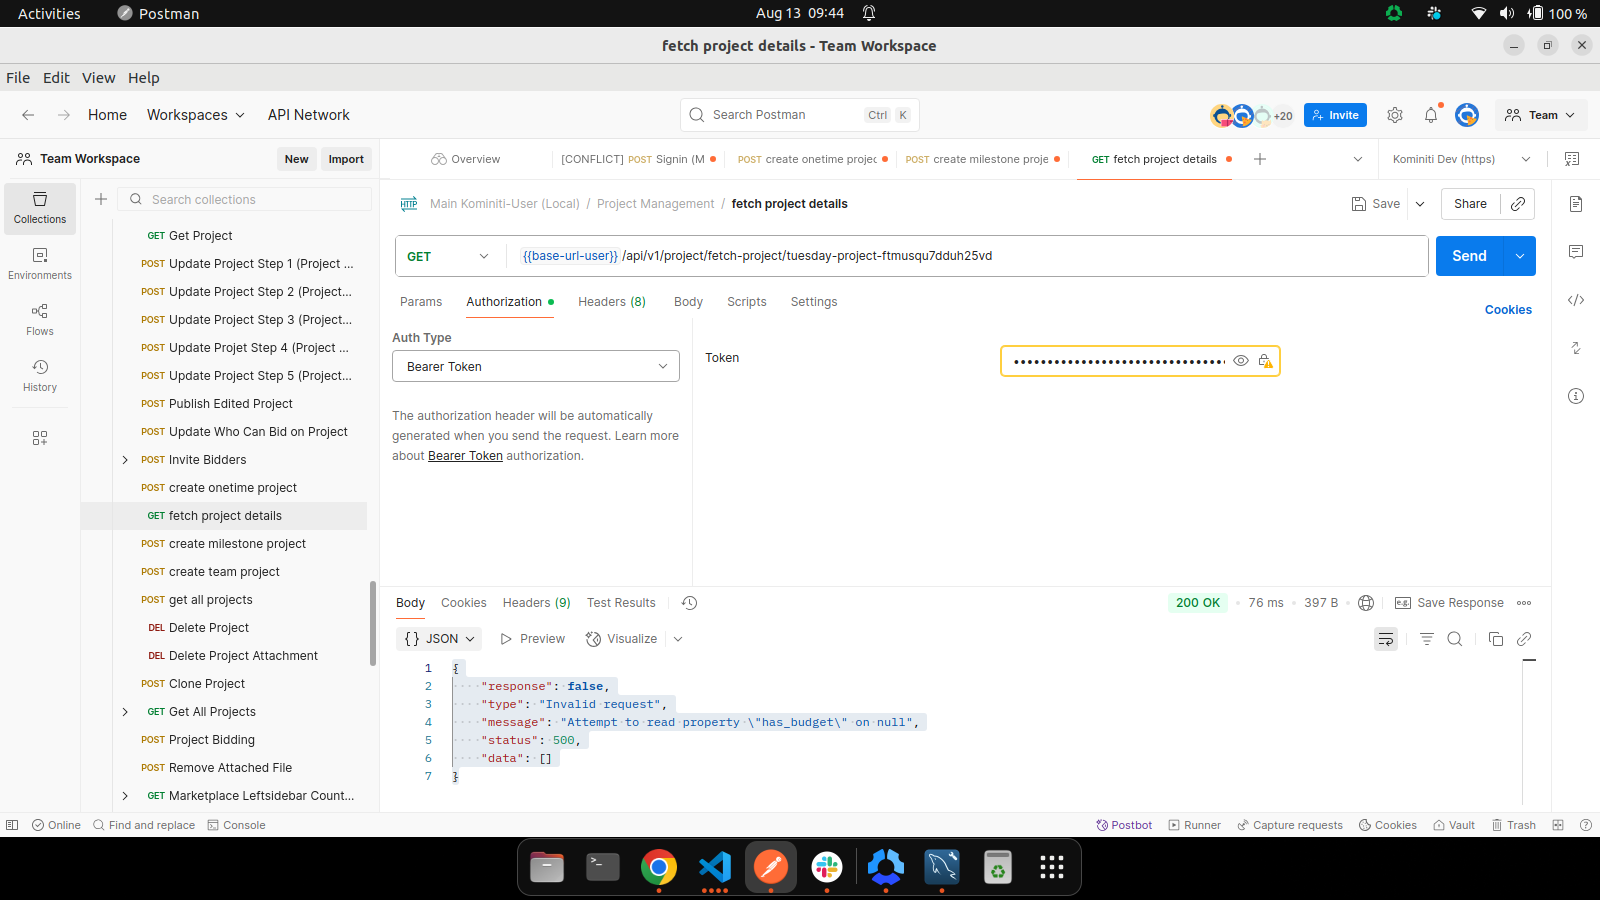The image size is (1600, 900).
Task: Open the notifications bell icon
Action: (x=1431, y=115)
